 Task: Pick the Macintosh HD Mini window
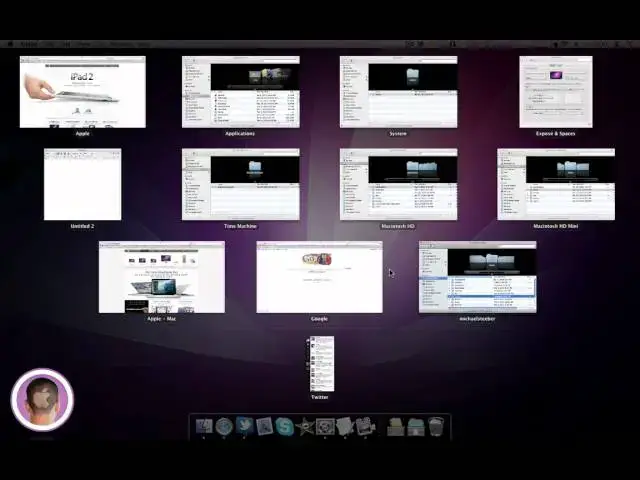pos(556,184)
